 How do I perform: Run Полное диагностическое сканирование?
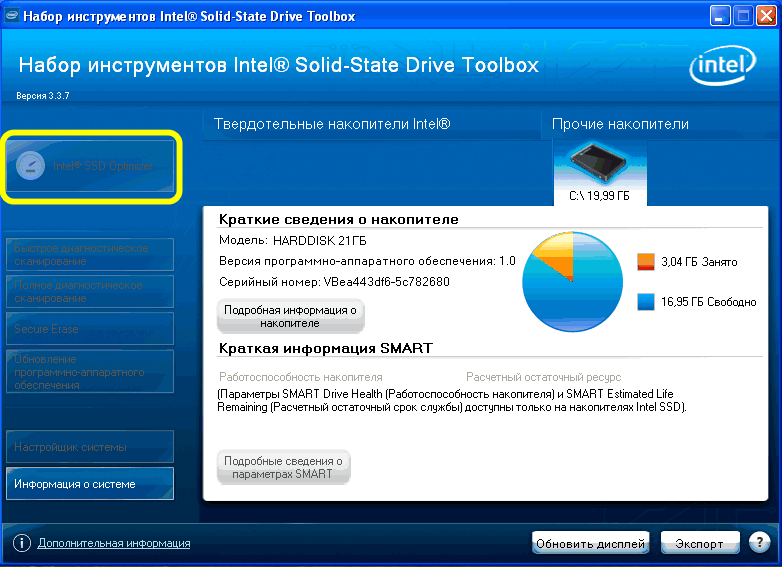tap(90, 291)
